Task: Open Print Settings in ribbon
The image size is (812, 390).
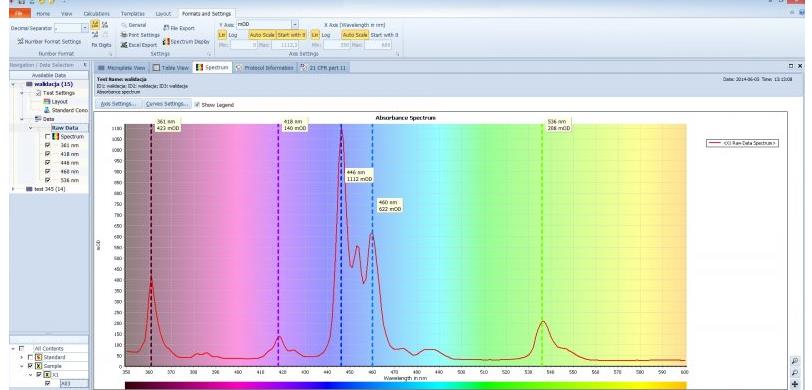Action: click(x=140, y=35)
